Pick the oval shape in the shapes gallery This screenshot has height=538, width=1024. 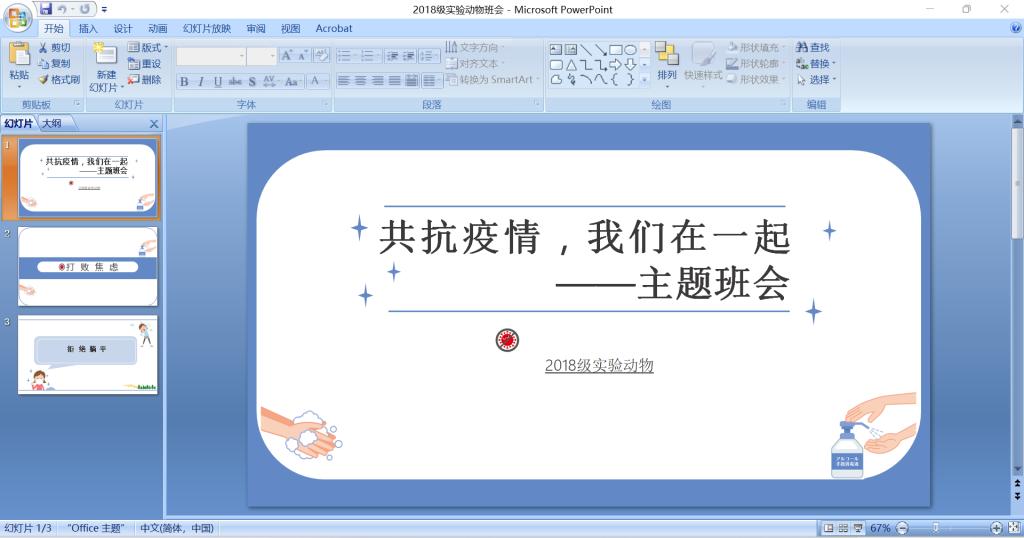630,49
